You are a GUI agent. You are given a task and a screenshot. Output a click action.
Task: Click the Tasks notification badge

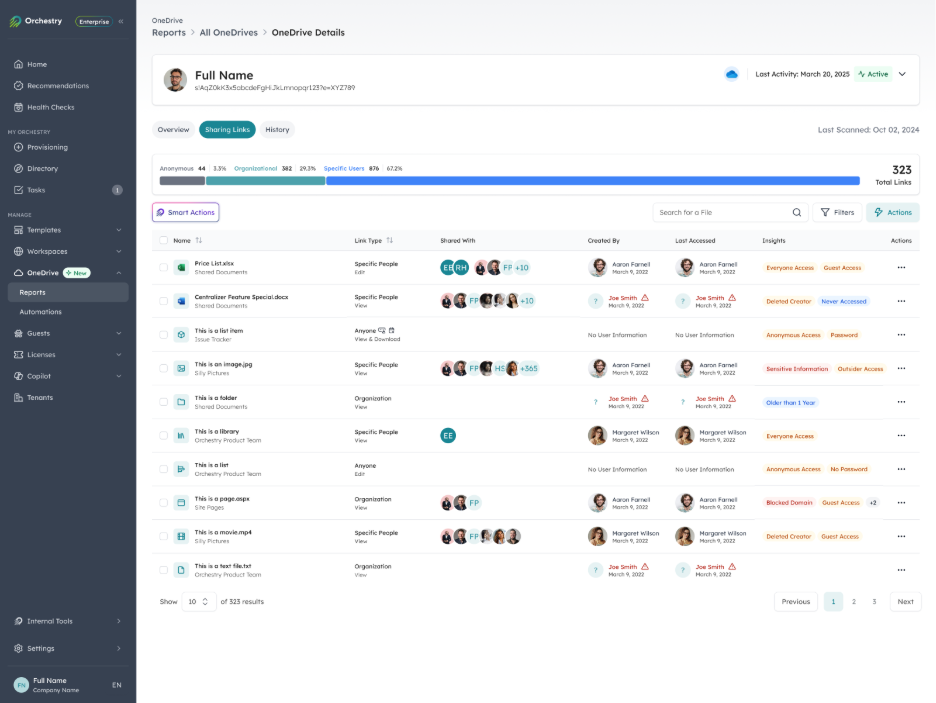(x=117, y=190)
